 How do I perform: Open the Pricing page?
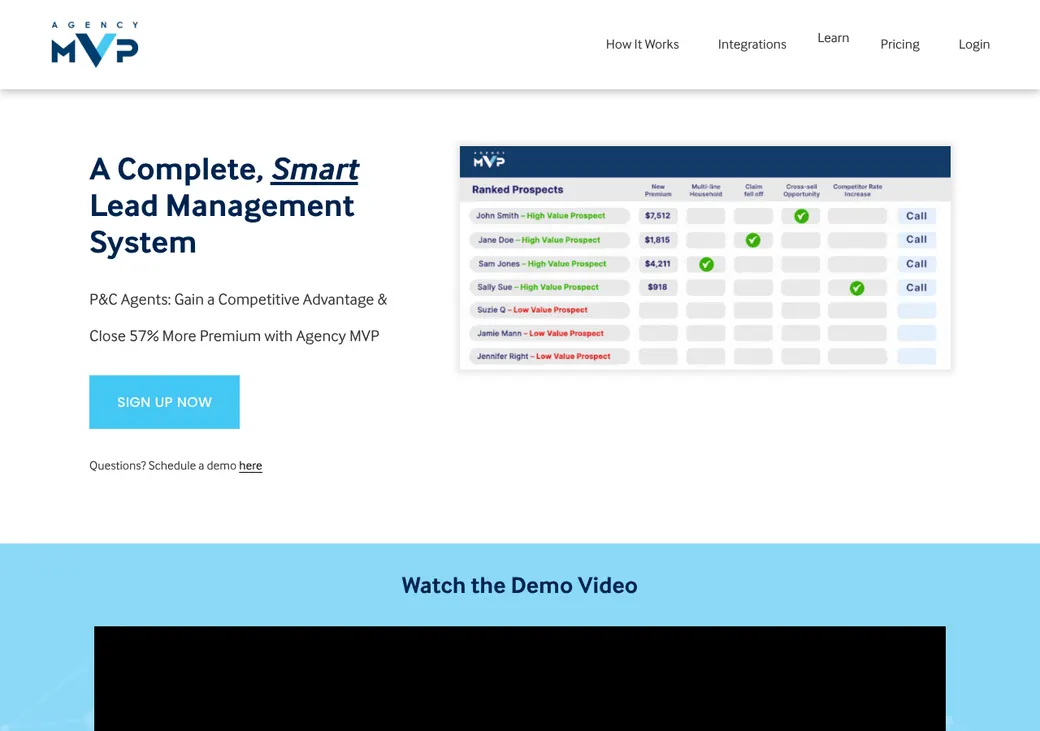pos(899,44)
